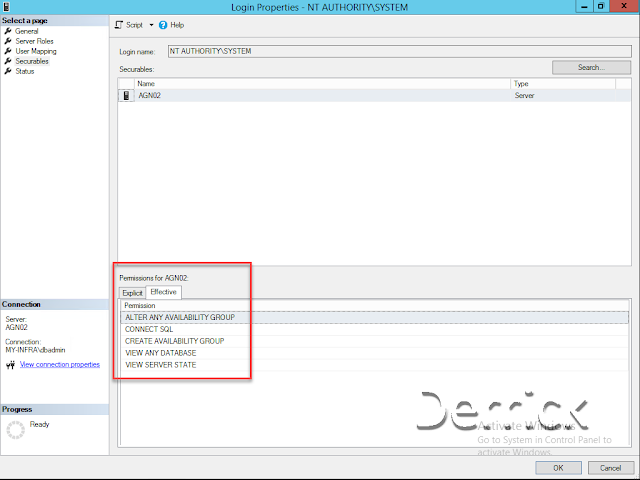This screenshot has width=640, height=480.
Task: Click the AGN02 server row icon
Action: (x=126, y=96)
